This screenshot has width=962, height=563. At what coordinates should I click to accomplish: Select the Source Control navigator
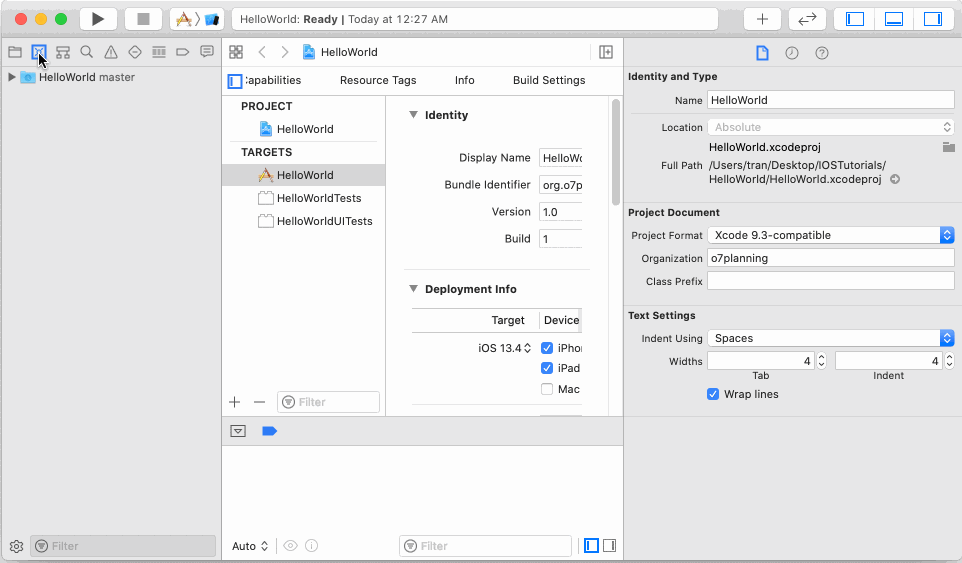(39, 52)
